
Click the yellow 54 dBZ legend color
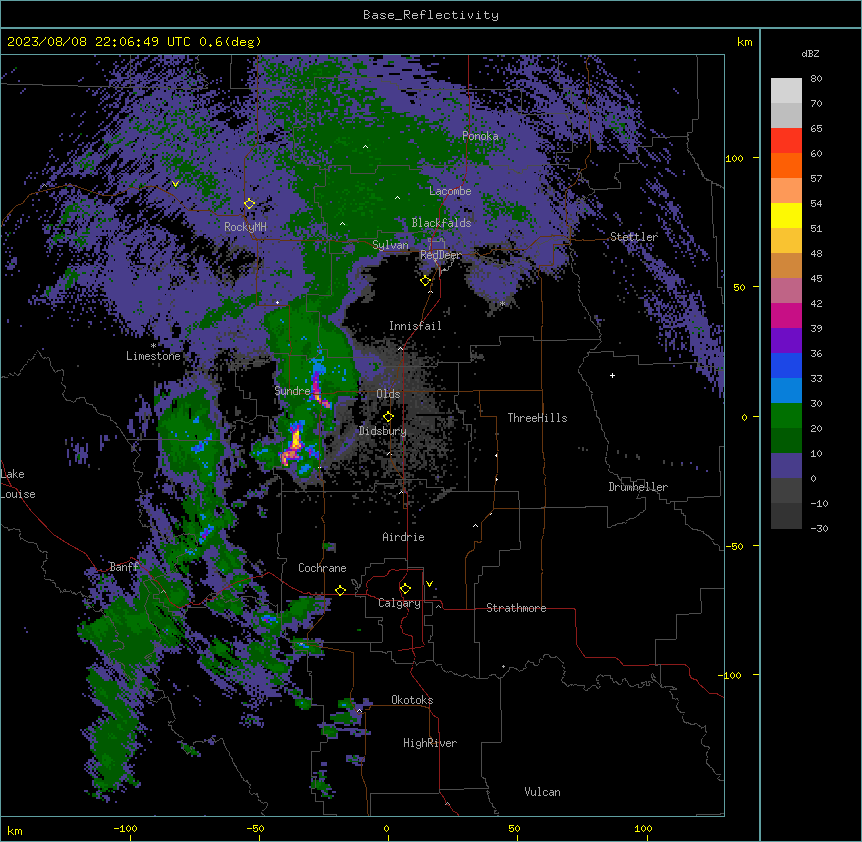coord(786,215)
